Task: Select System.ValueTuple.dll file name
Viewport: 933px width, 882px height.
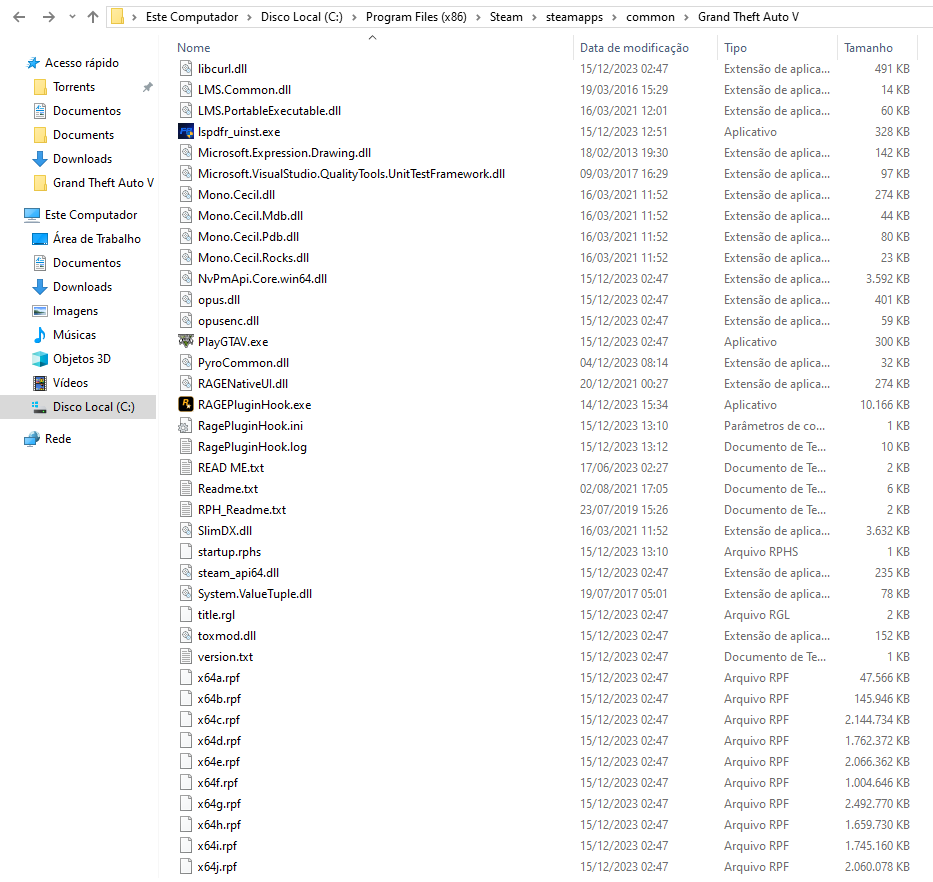Action: pos(255,594)
